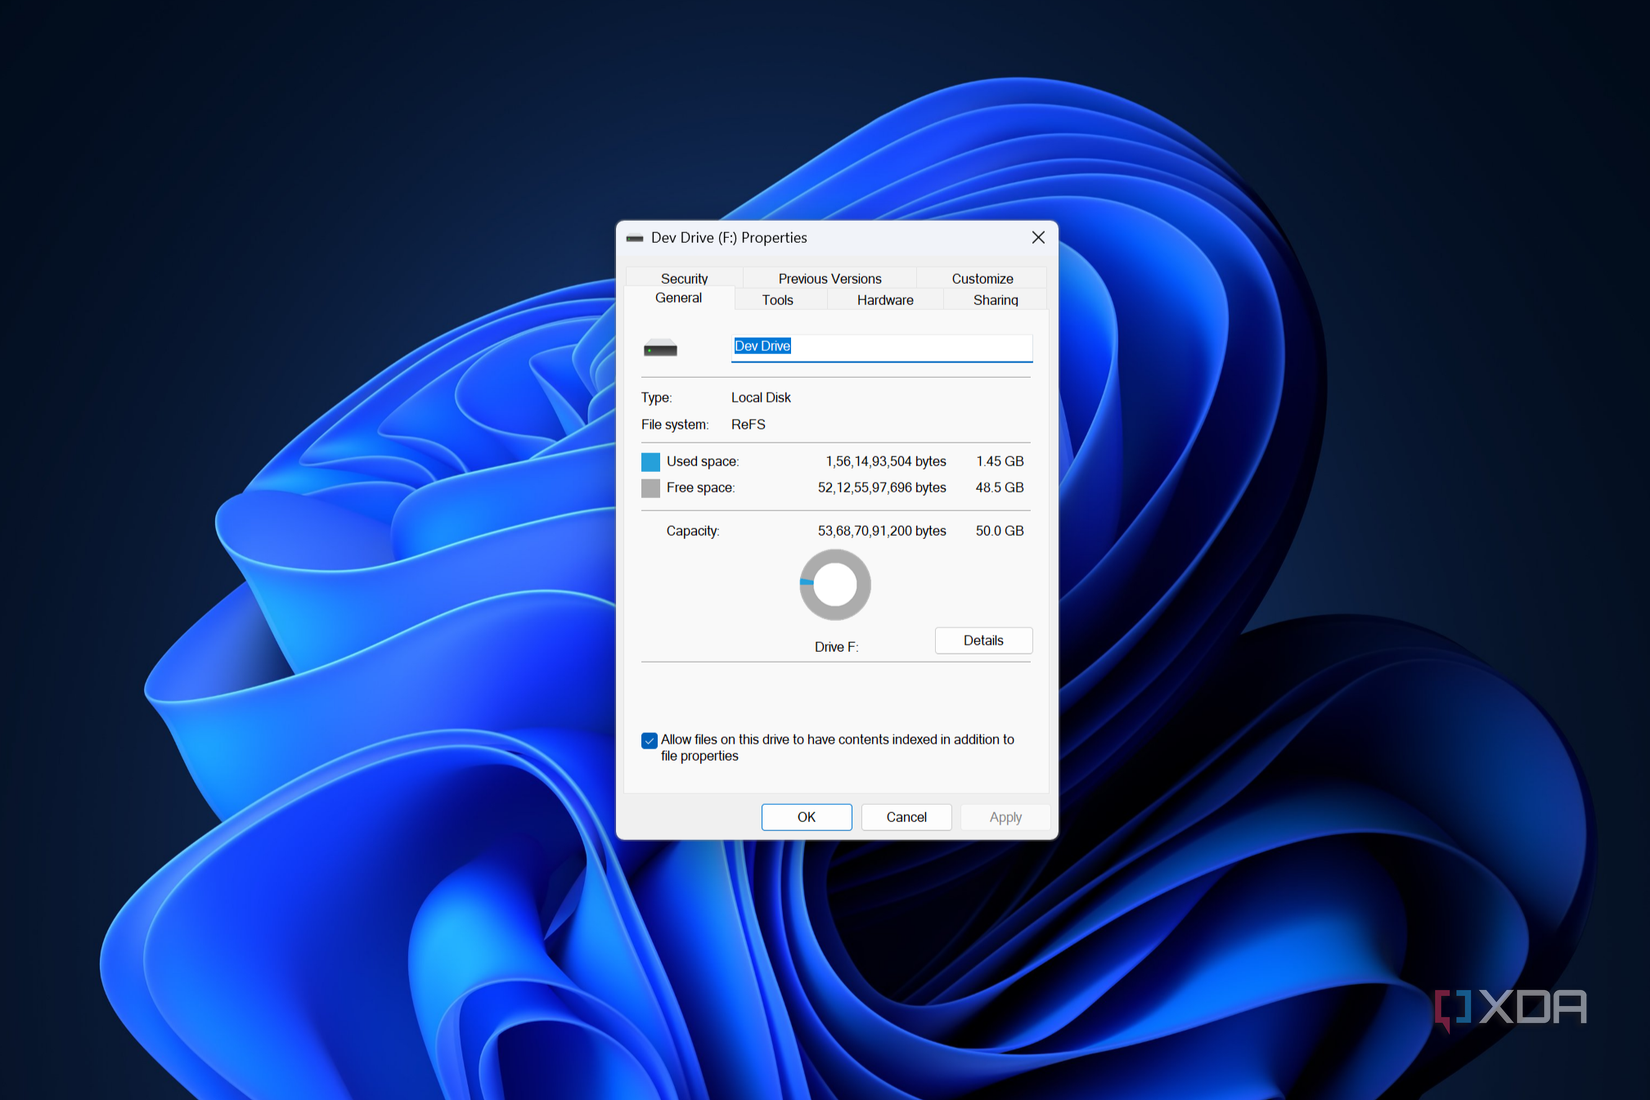Click the 'Capacity:' label
Screen dimensions: 1650x1100
[x=693, y=530]
